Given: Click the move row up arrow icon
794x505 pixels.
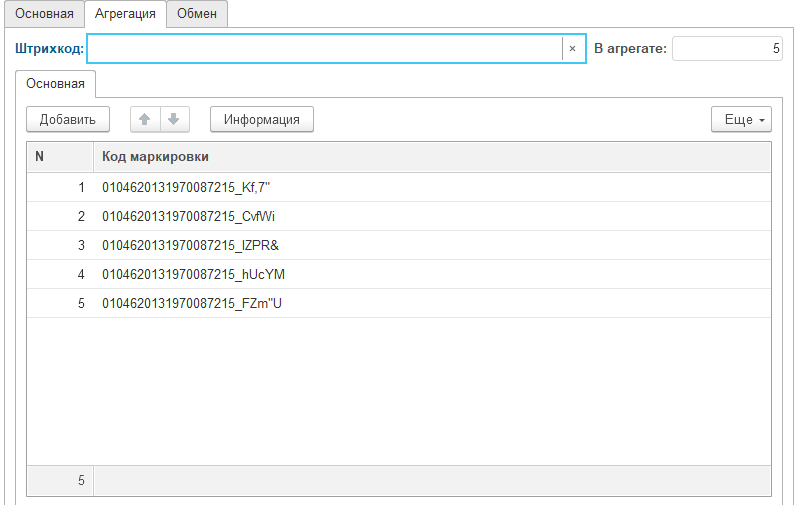Looking at the screenshot, I should coord(145,119).
